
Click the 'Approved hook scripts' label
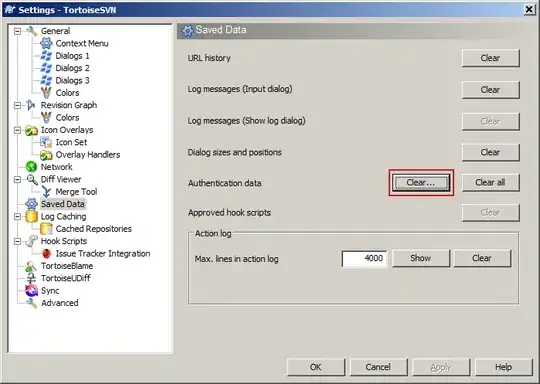[229, 213]
